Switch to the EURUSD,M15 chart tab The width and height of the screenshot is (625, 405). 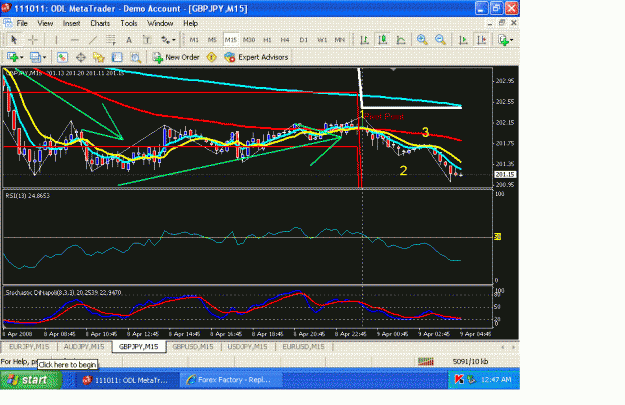point(303,347)
